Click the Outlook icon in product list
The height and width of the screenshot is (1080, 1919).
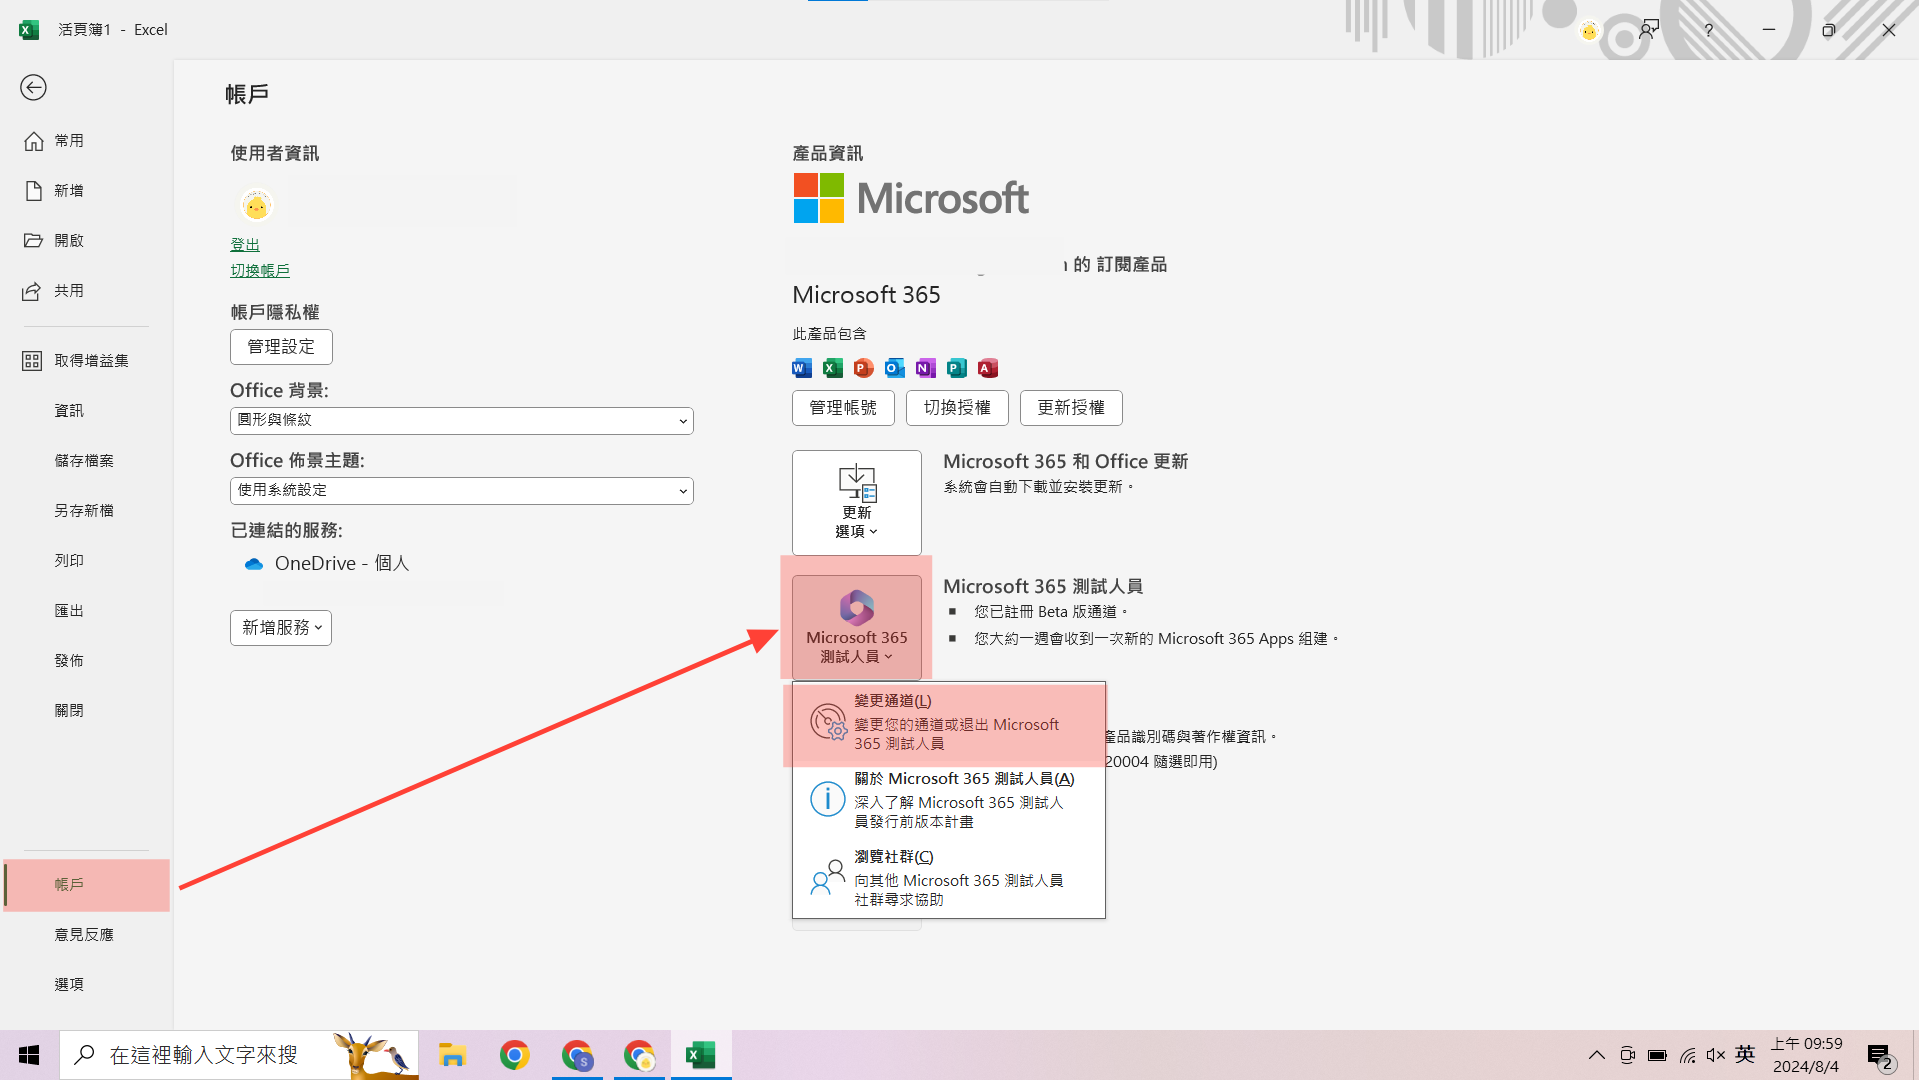(895, 368)
